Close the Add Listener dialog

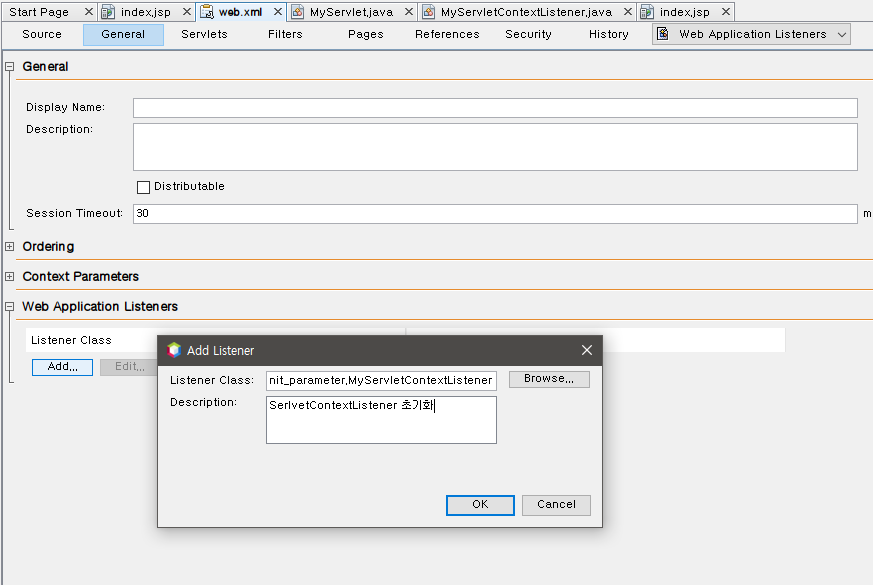click(x=587, y=350)
